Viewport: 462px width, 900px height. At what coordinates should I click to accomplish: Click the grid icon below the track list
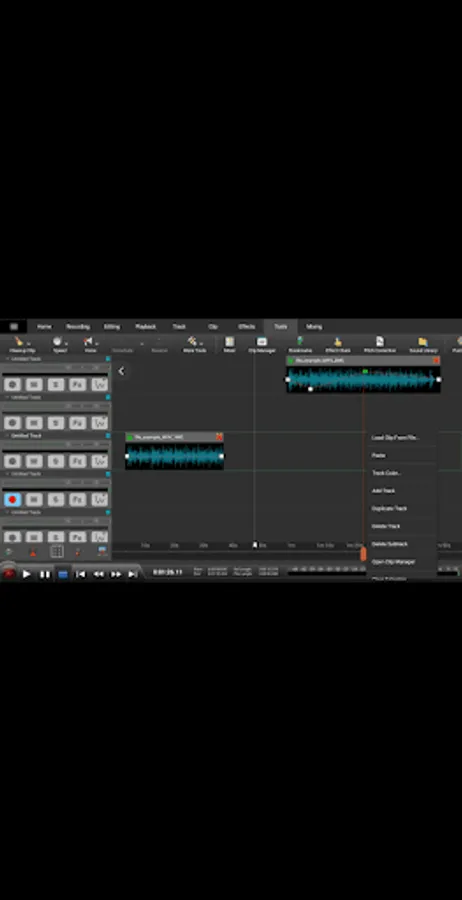click(x=57, y=552)
